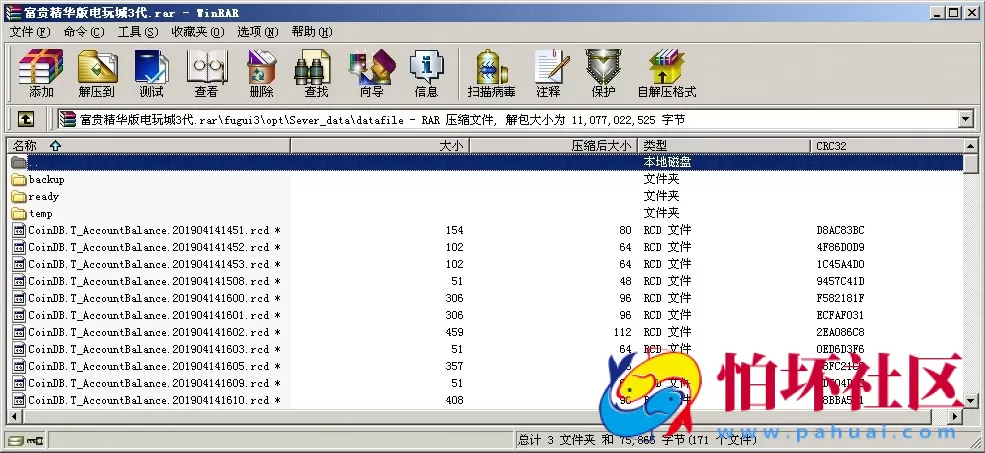
Task: Click the backup row 文件夹 type cell
Action: (x=661, y=179)
